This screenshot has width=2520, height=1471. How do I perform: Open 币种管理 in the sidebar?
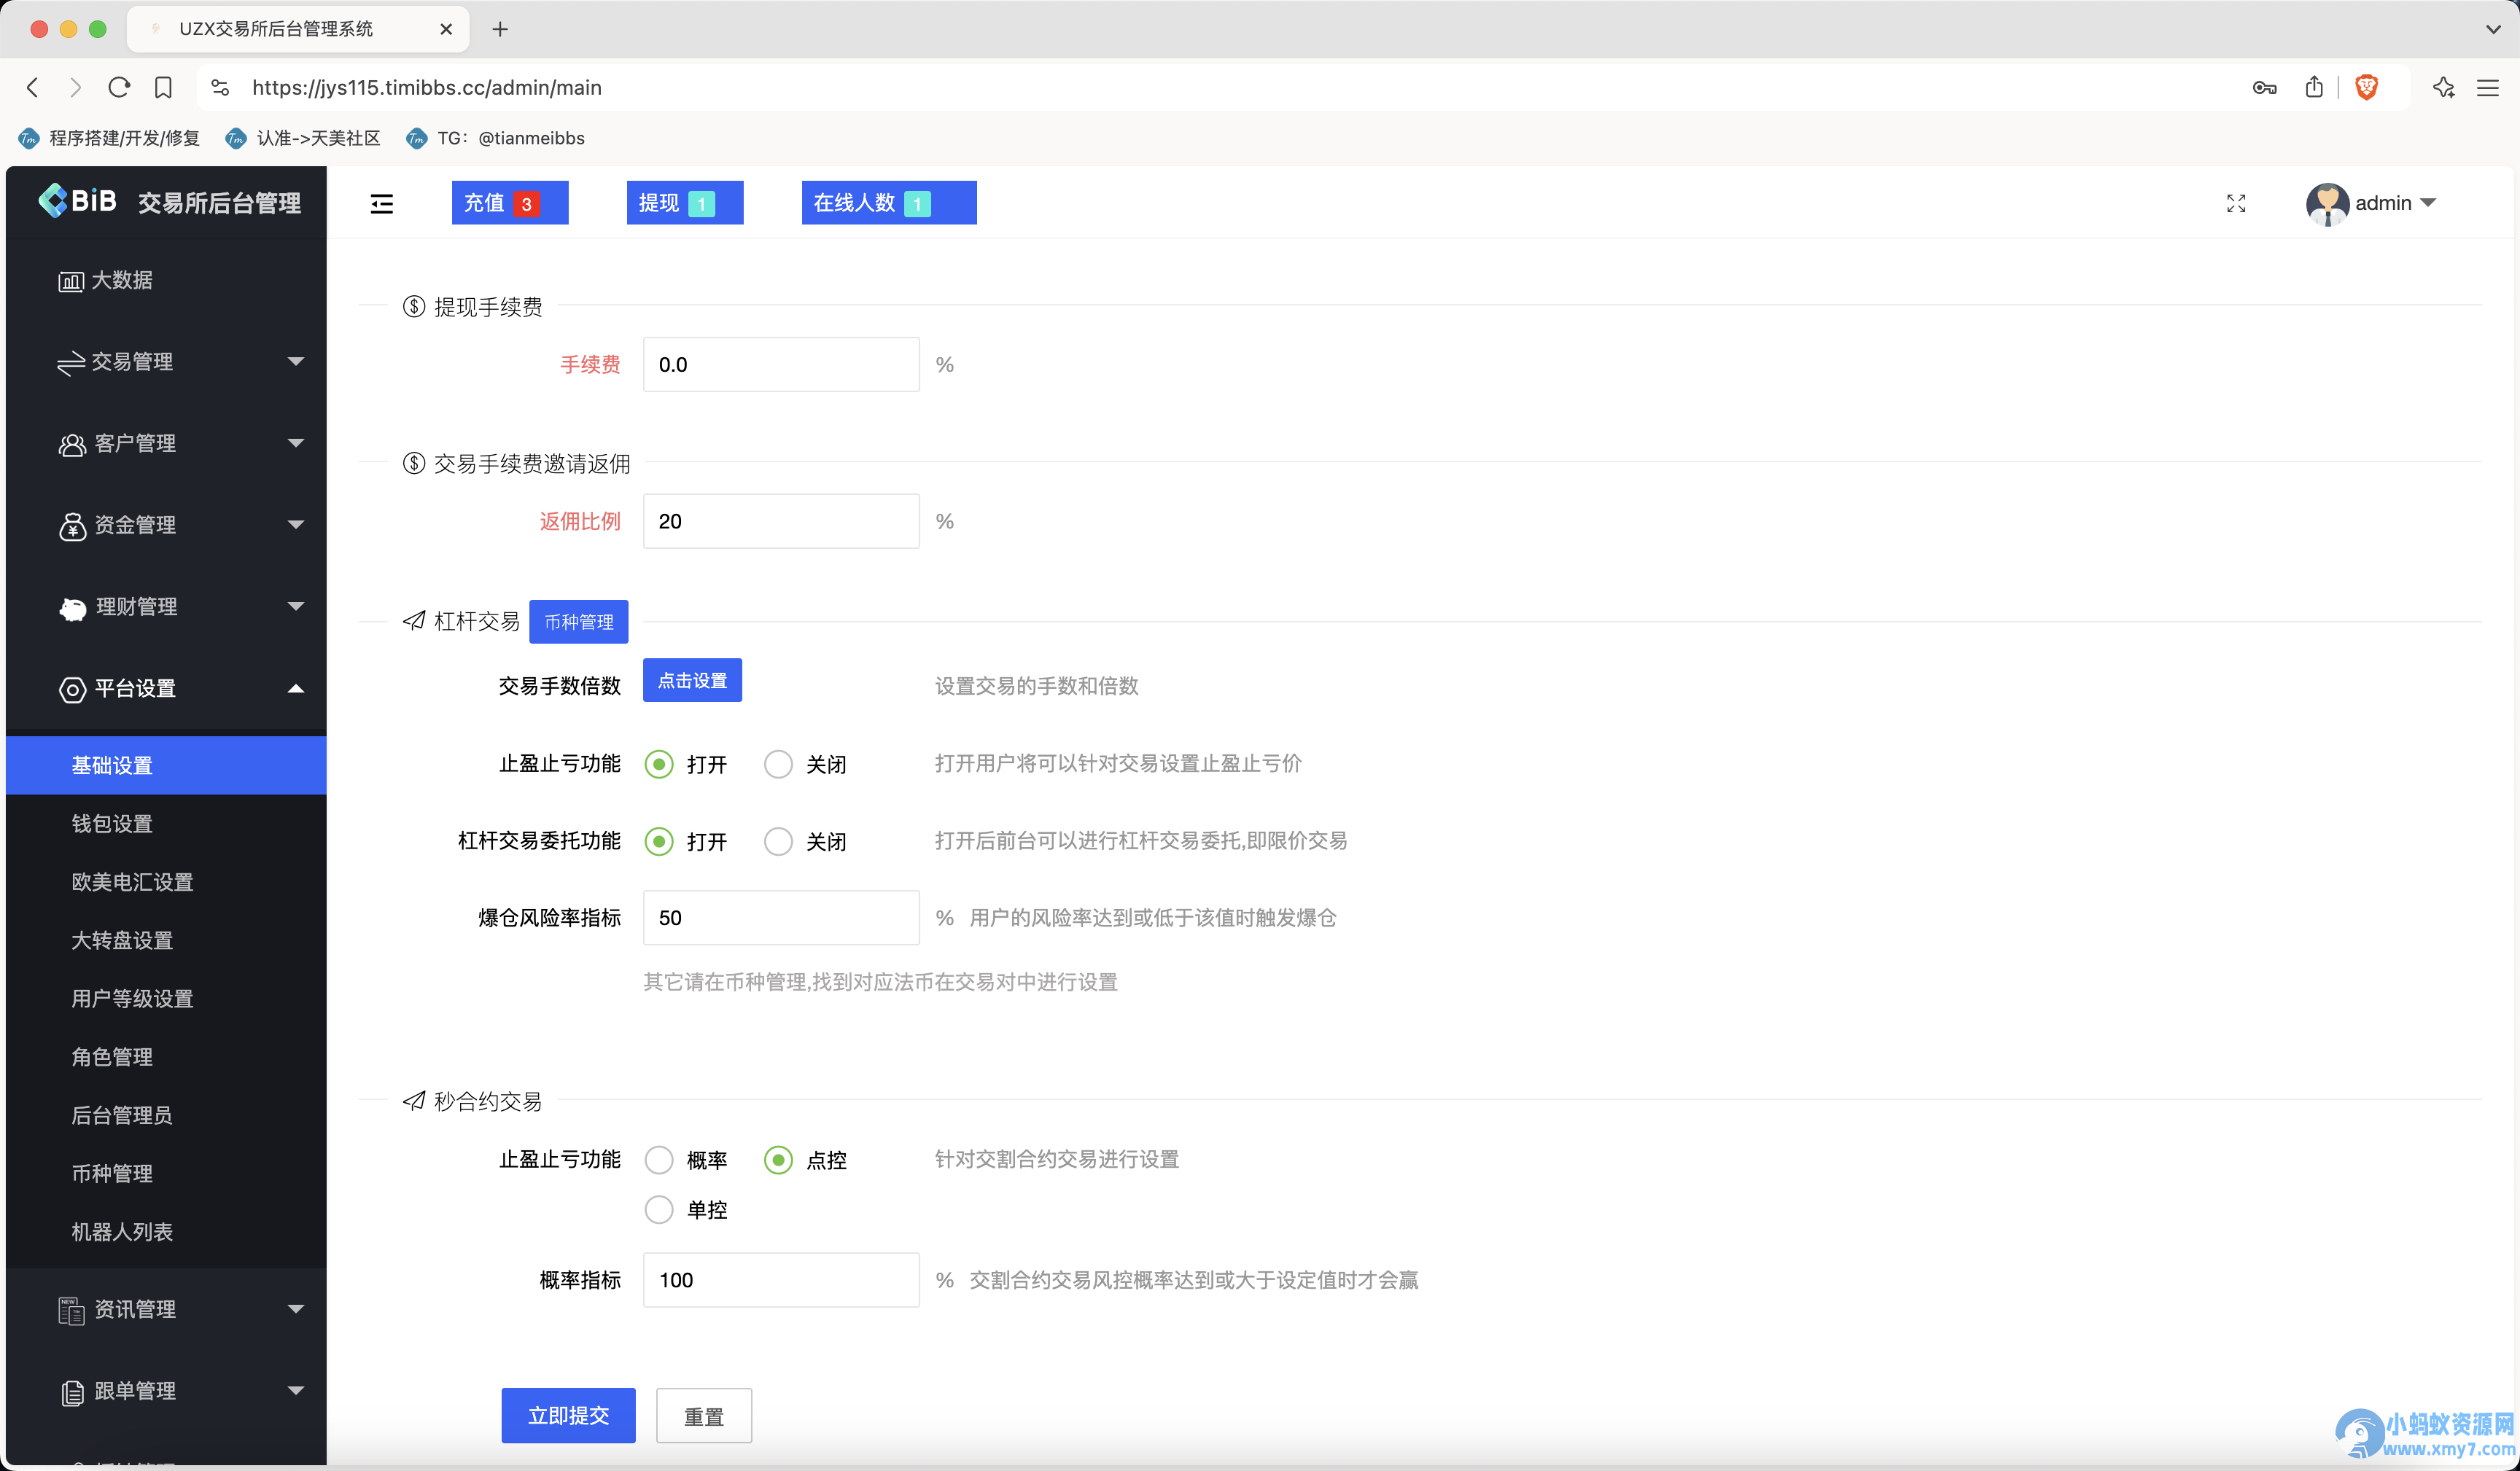pyautogui.click(x=166, y=1174)
